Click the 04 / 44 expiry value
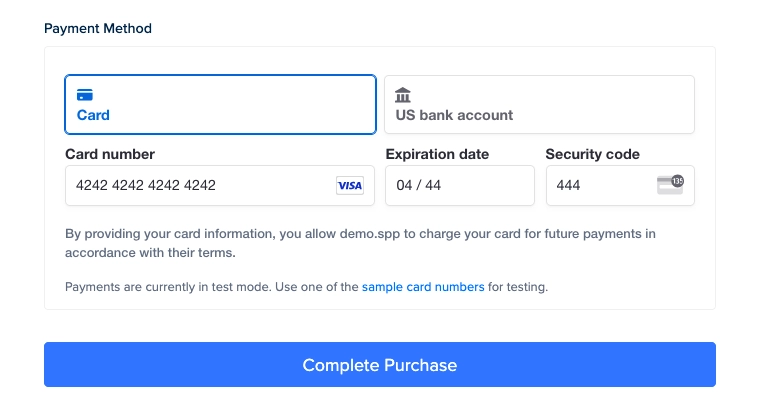The height and width of the screenshot is (410, 763). [418, 185]
